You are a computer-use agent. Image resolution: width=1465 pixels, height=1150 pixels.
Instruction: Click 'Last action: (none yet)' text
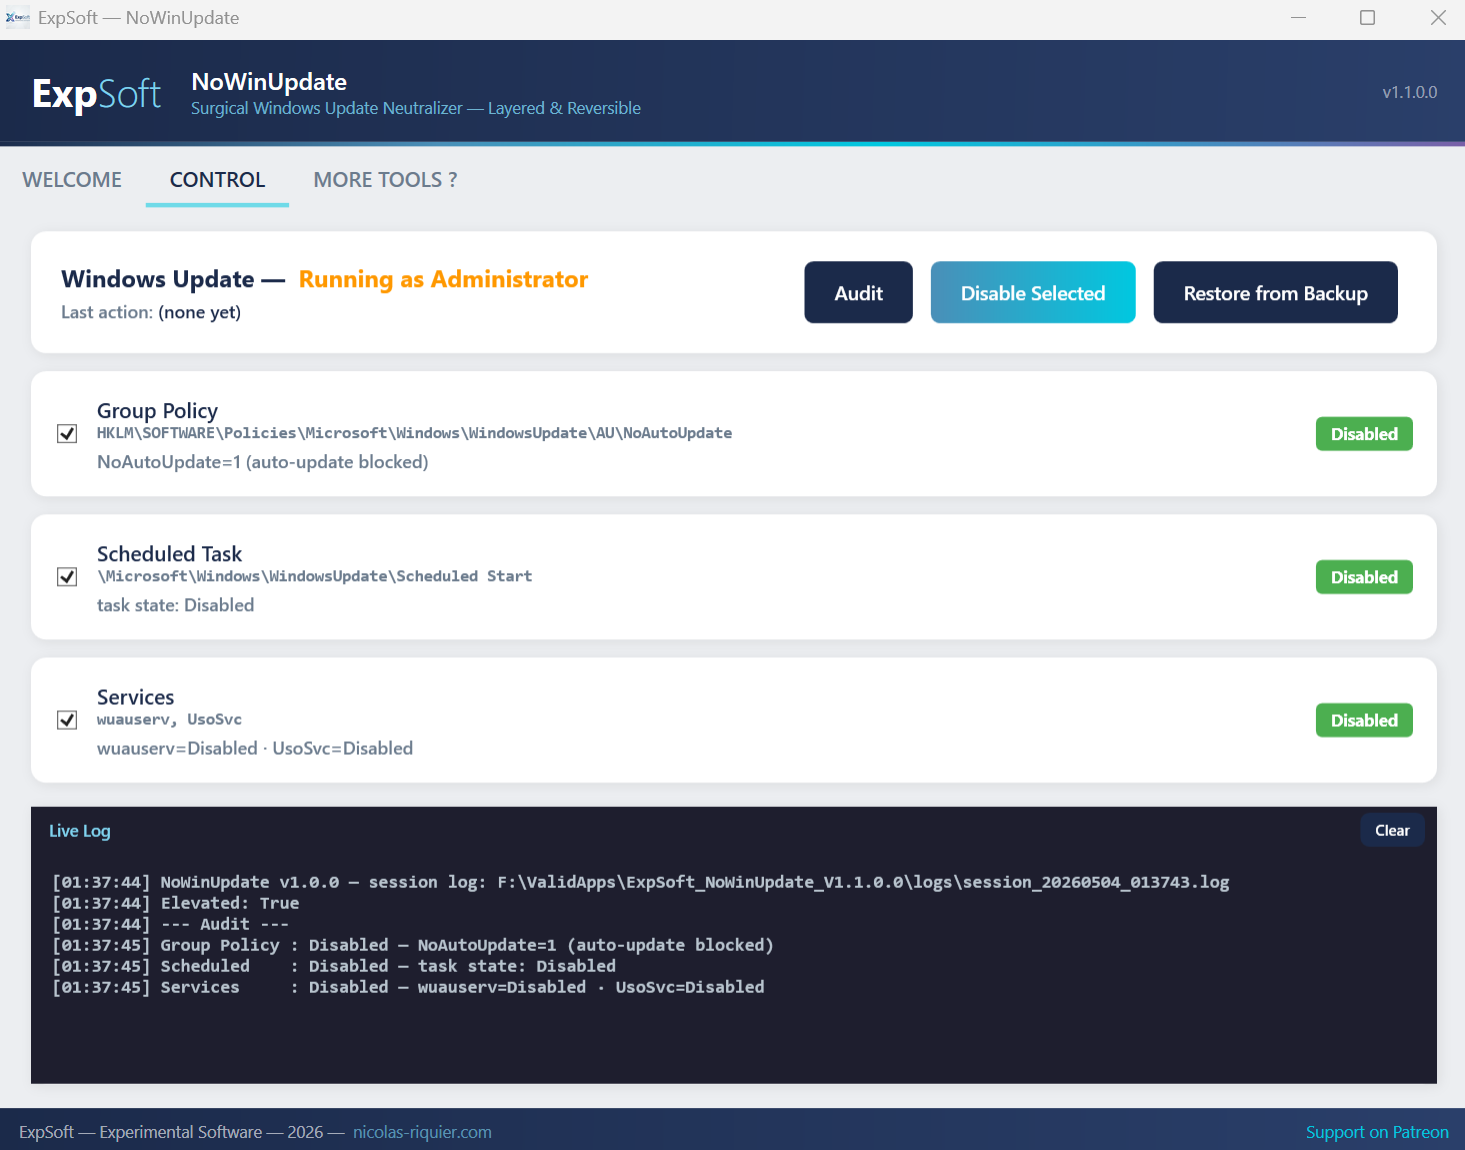[x=151, y=312]
